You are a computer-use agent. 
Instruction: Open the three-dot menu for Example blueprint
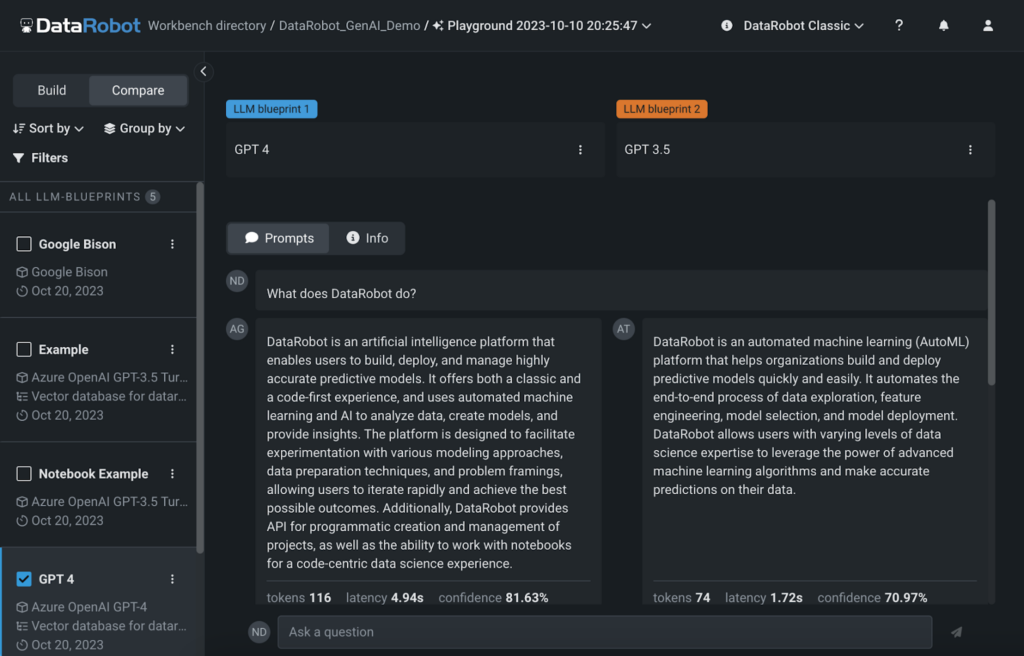tap(172, 350)
